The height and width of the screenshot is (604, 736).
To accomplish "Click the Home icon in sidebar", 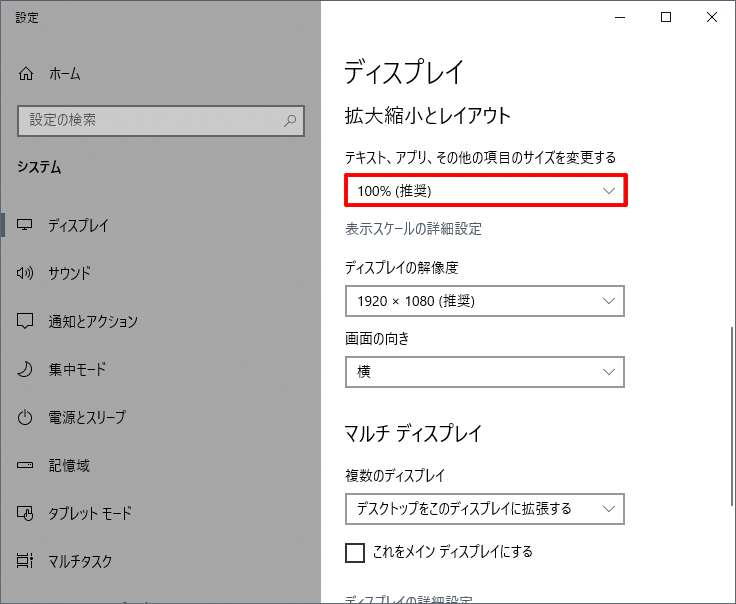I will pos(26,74).
